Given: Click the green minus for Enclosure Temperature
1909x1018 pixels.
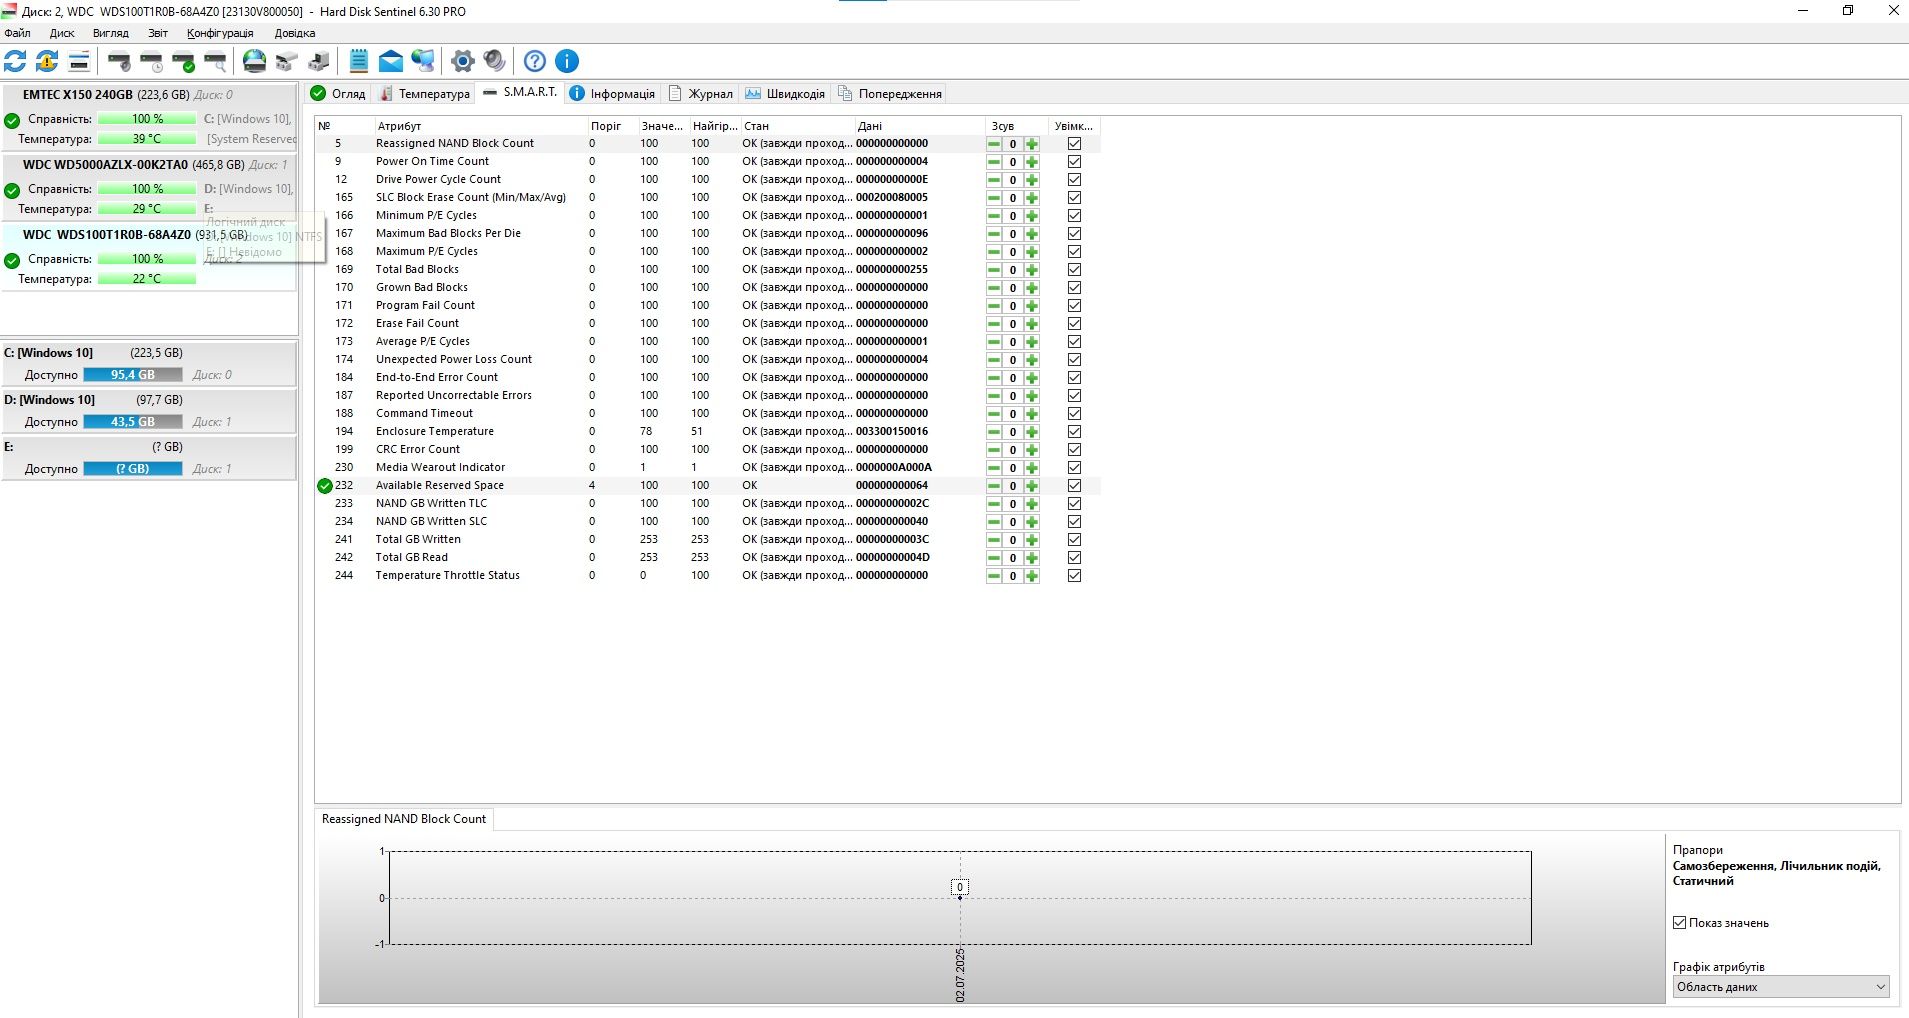Looking at the screenshot, I should (994, 432).
